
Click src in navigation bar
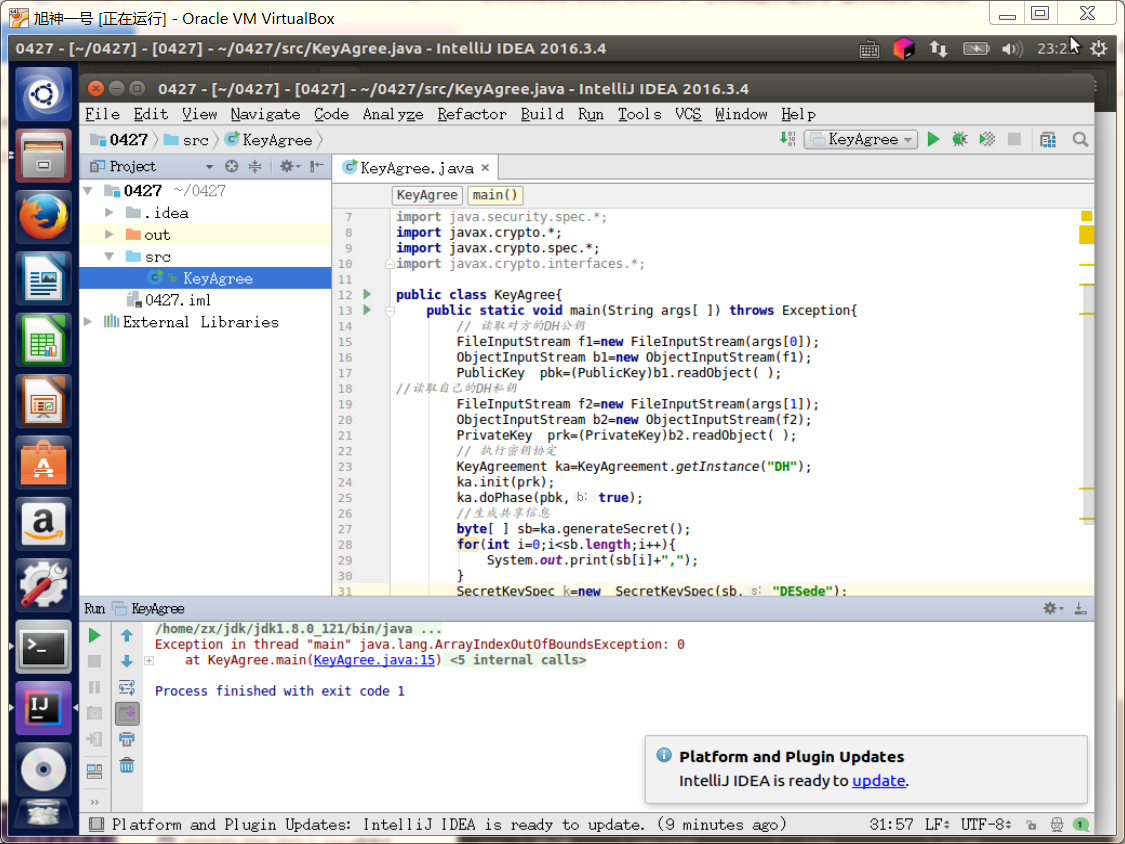click(x=187, y=139)
